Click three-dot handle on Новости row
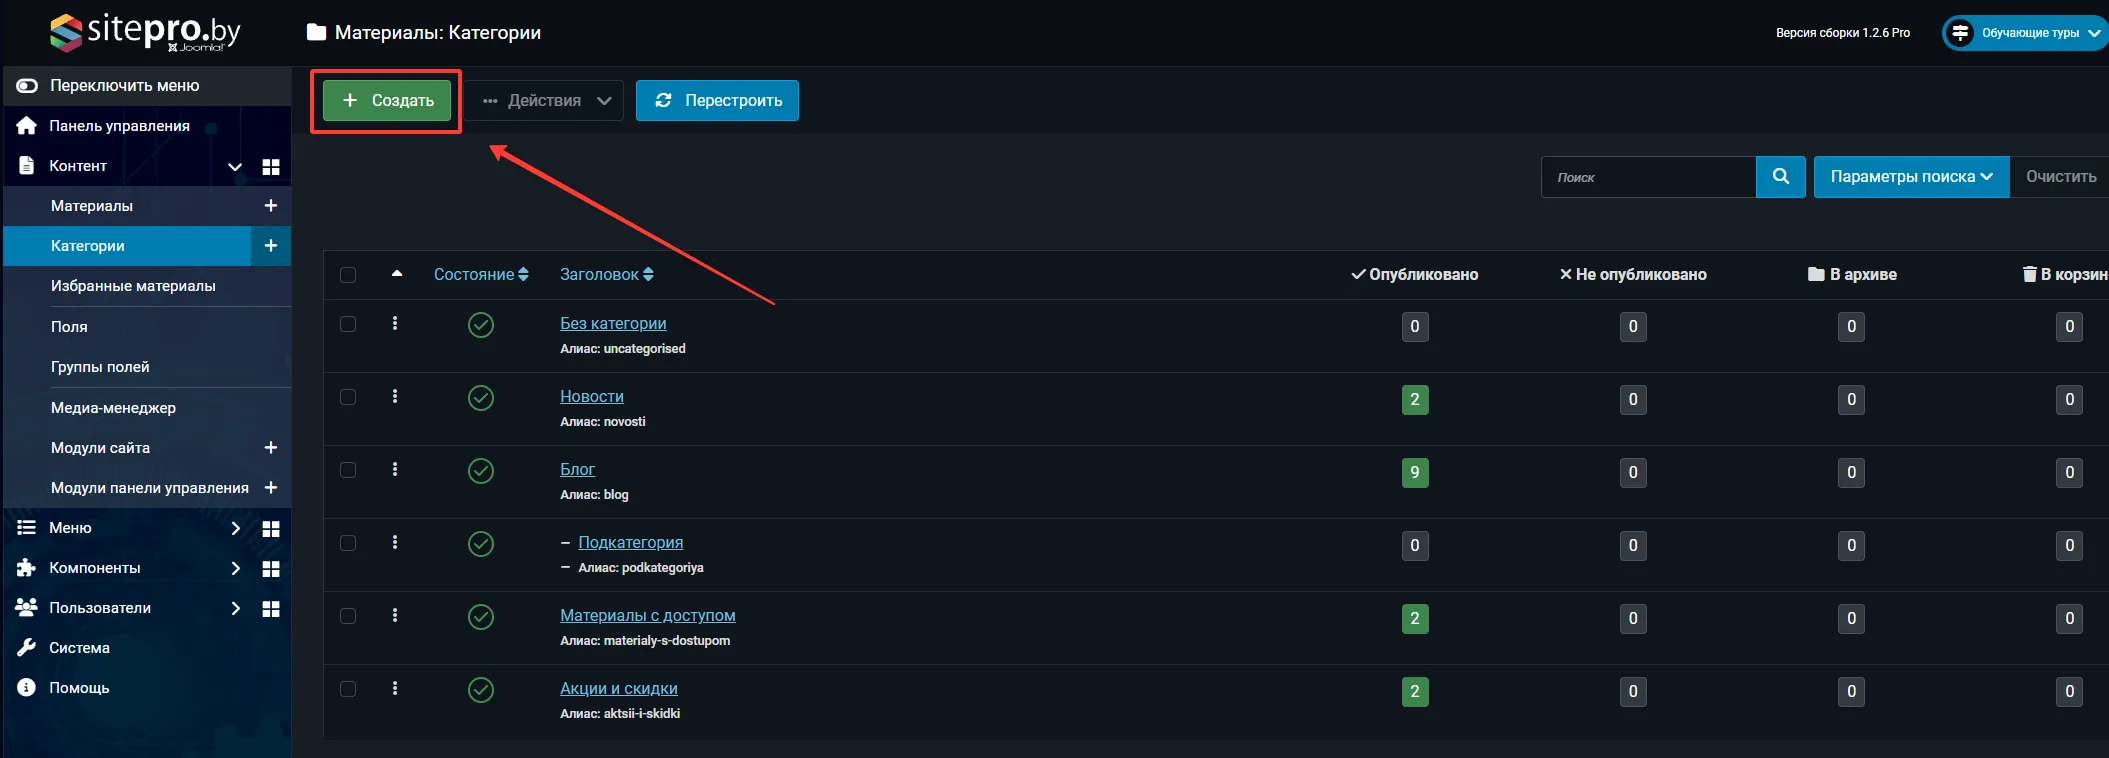This screenshot has width=2109, height=758. point(395,397)
